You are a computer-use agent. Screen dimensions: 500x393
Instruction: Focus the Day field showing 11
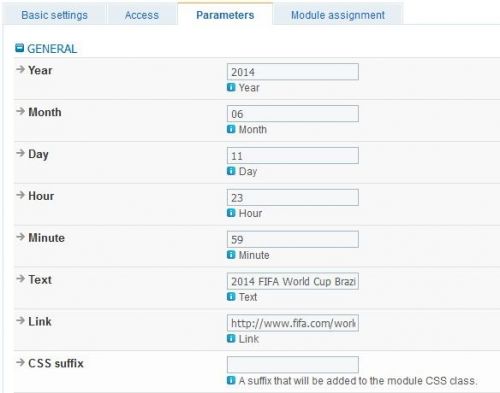tap(293, 156)
